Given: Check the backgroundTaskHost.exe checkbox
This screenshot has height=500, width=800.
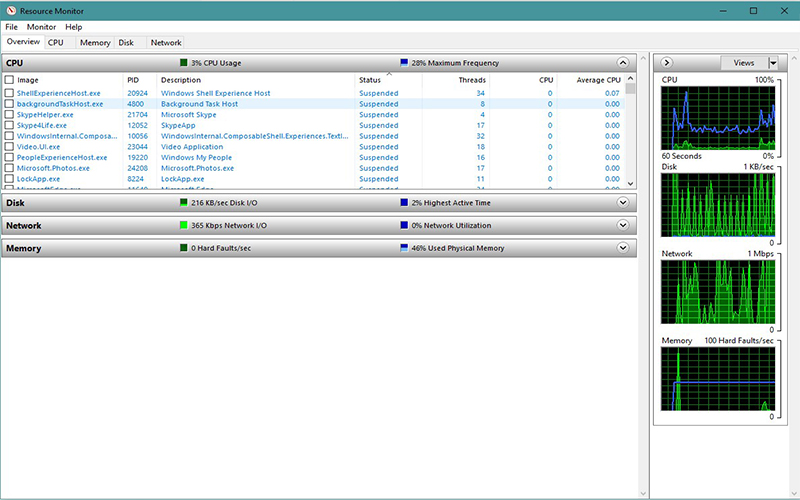Looking at the screenshot, I should tap(9, 104).
